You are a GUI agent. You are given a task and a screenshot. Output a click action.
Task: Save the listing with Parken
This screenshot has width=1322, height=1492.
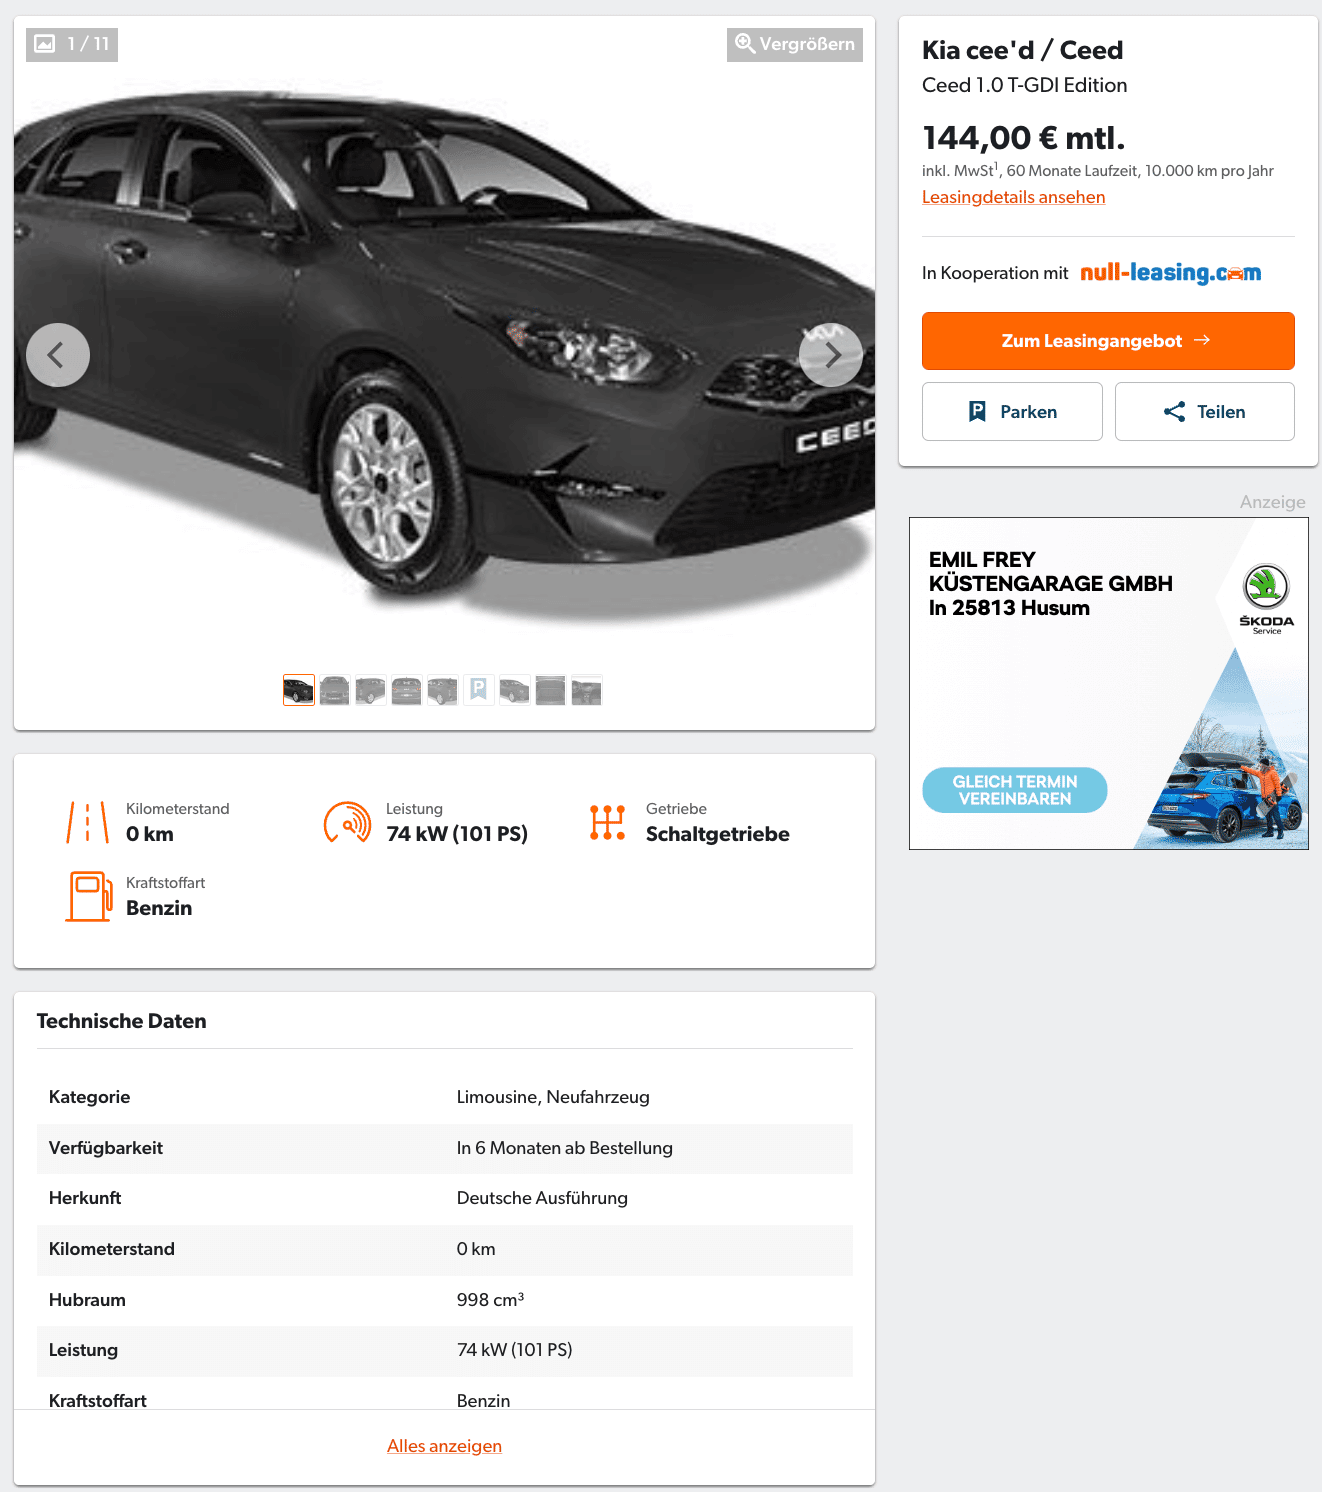pos(1012,412)
